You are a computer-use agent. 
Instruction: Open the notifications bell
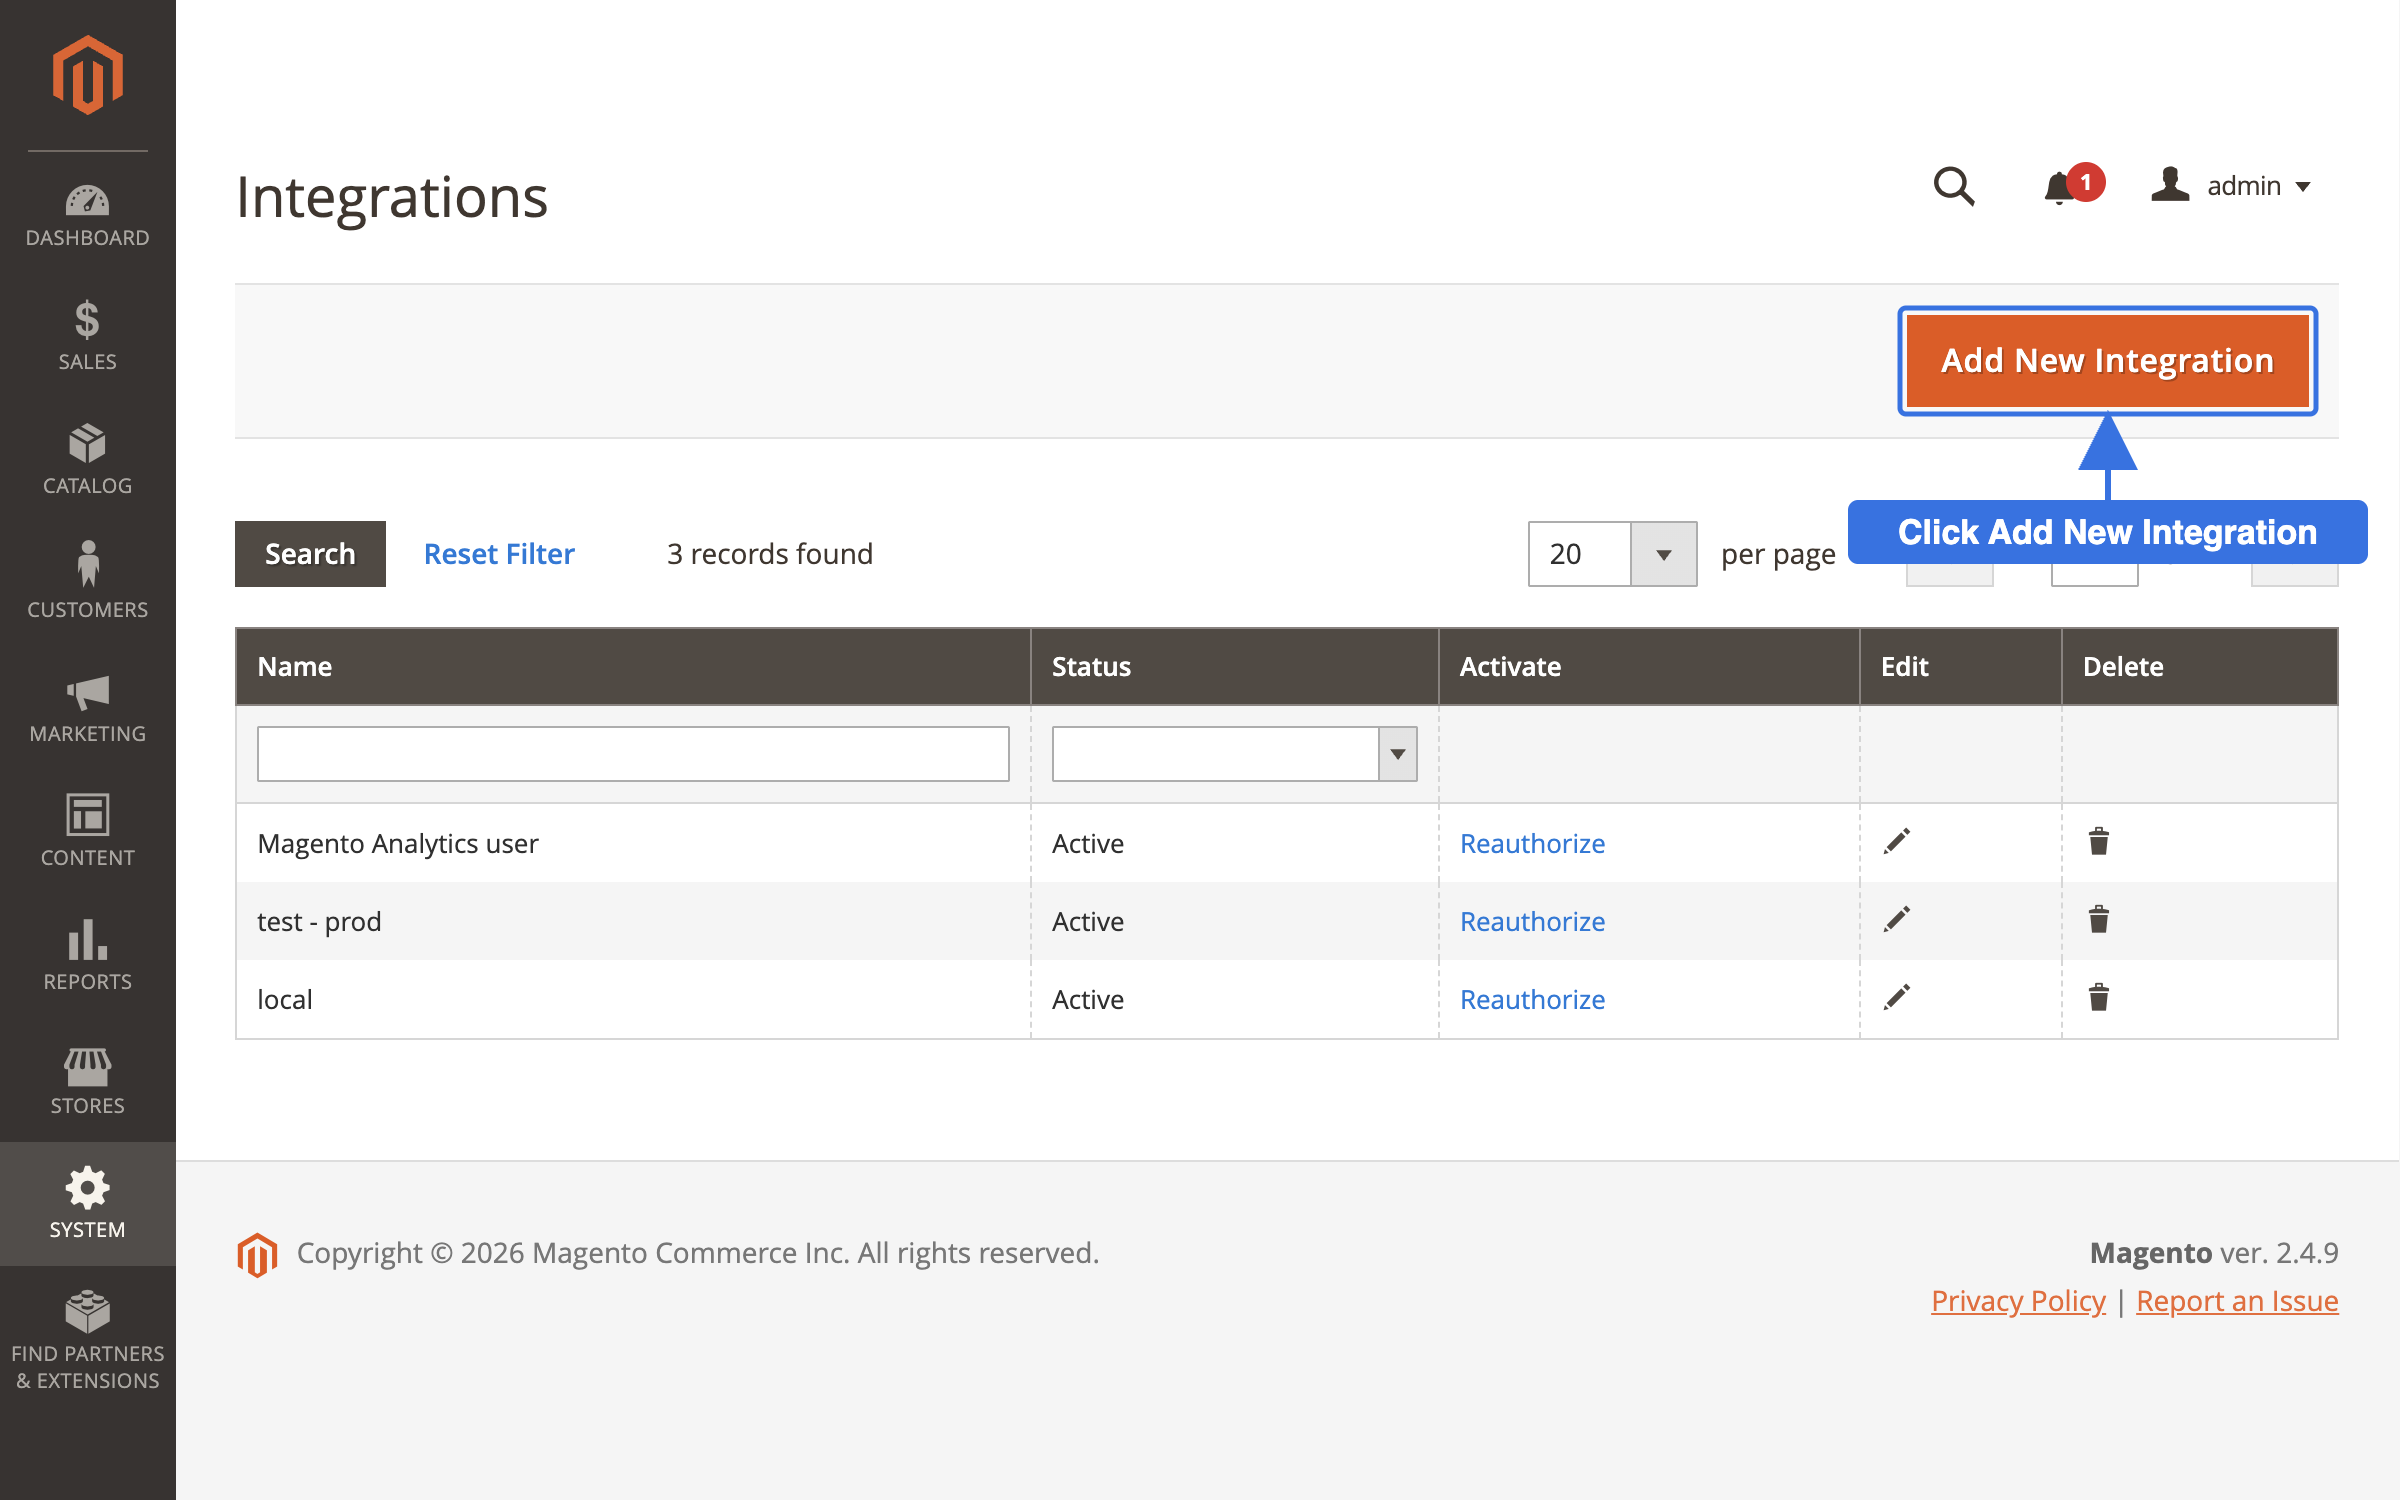pyautogui.click(x=2072, y=185)
